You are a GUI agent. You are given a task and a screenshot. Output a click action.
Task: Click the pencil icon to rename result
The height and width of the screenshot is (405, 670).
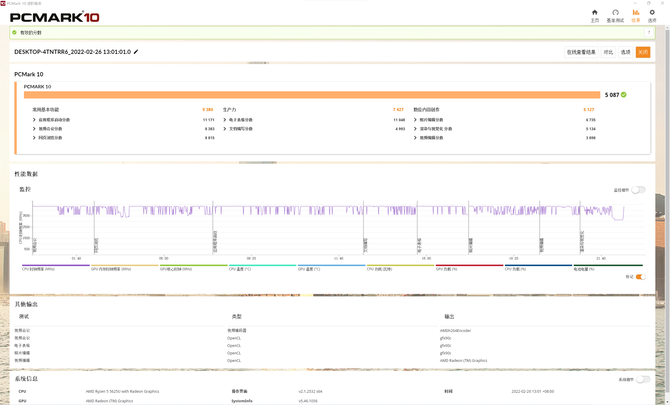137,52
